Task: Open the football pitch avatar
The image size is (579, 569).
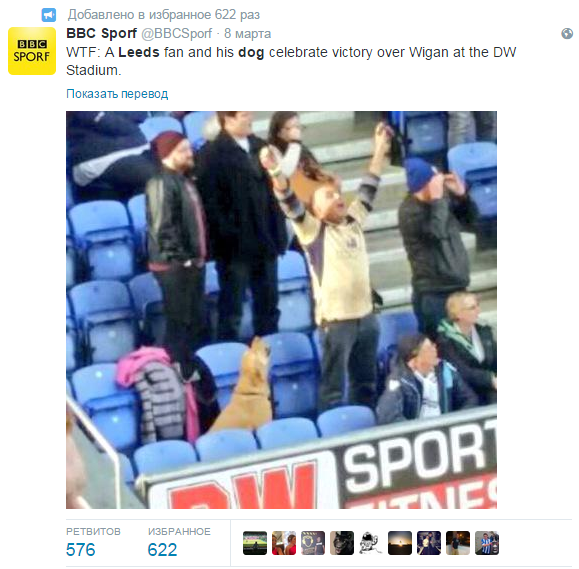Action: coord(255,543)
